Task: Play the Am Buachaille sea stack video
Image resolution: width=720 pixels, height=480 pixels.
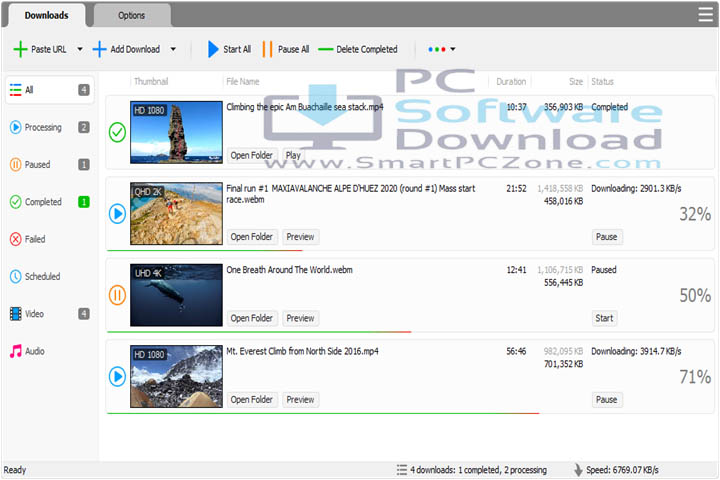Action: coord(293,155)
